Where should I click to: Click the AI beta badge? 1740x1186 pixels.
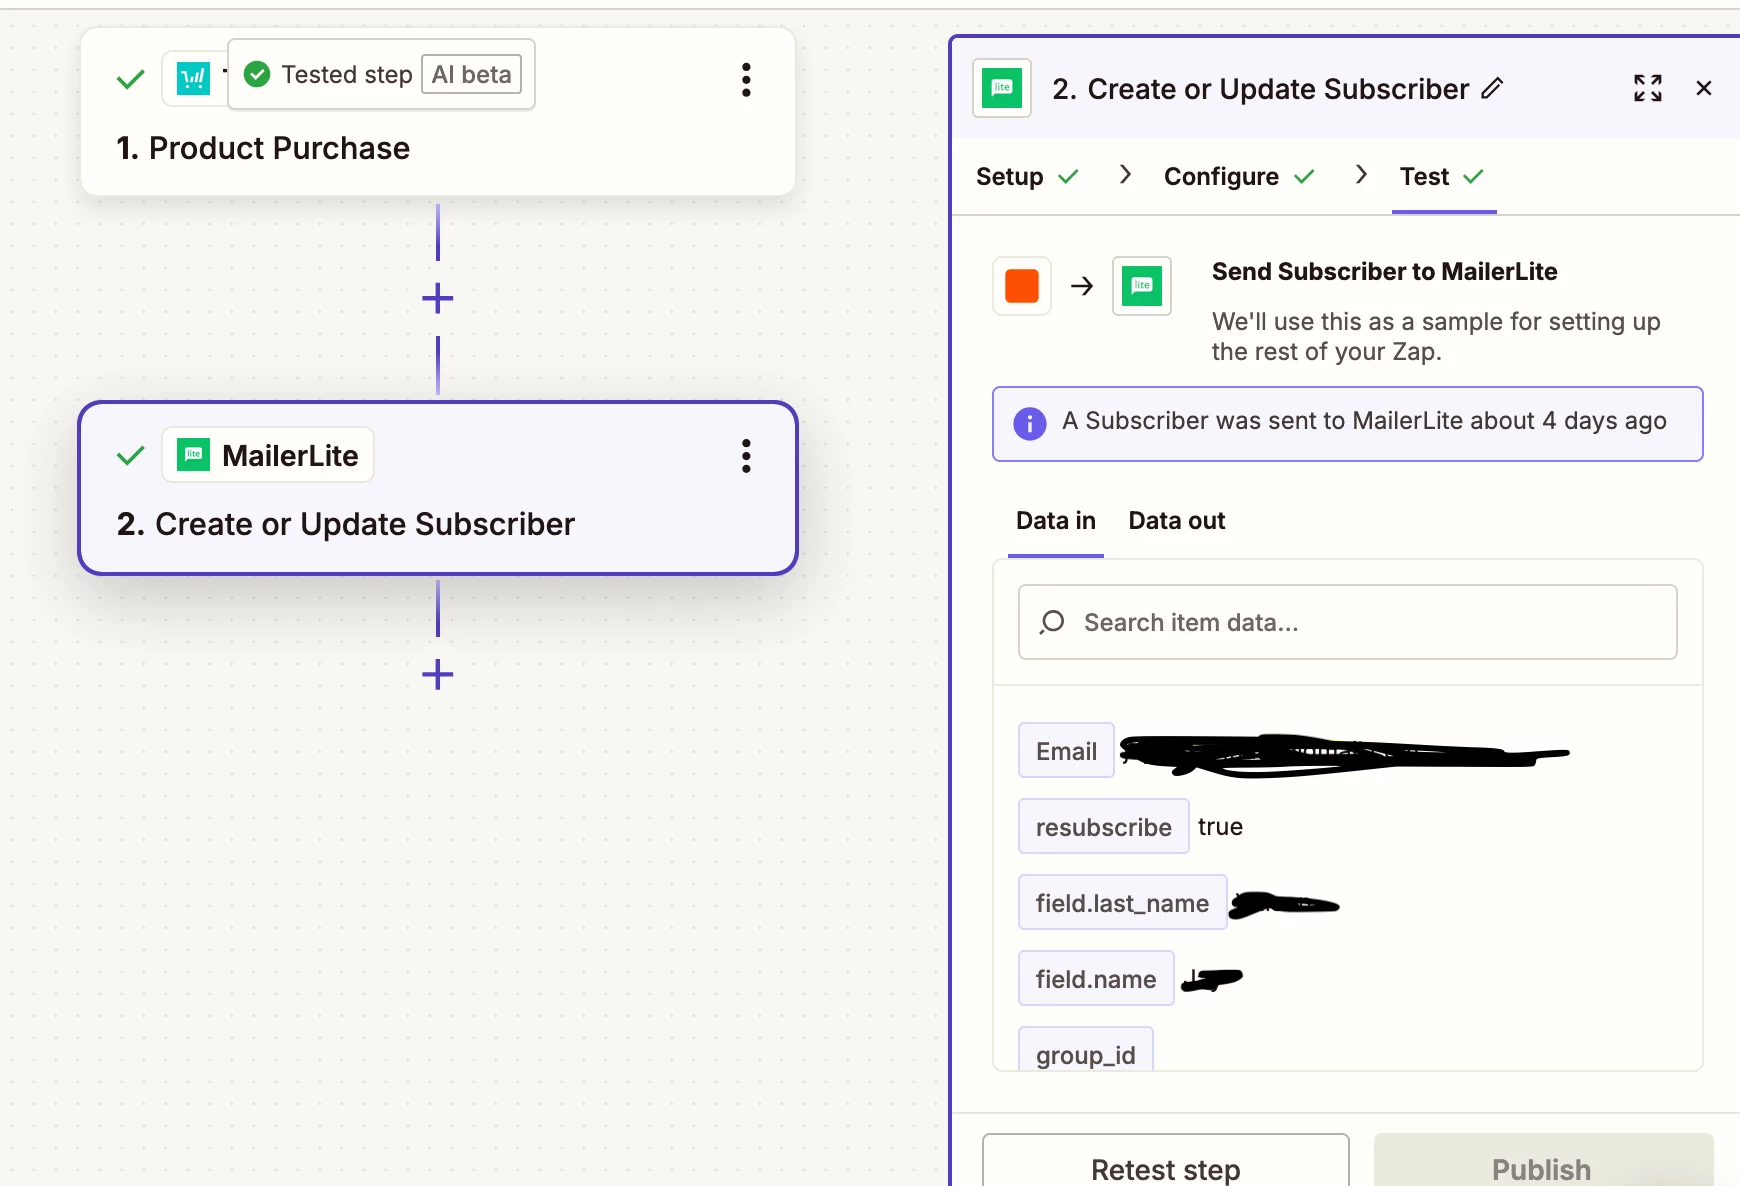click(x=471, y=74)
